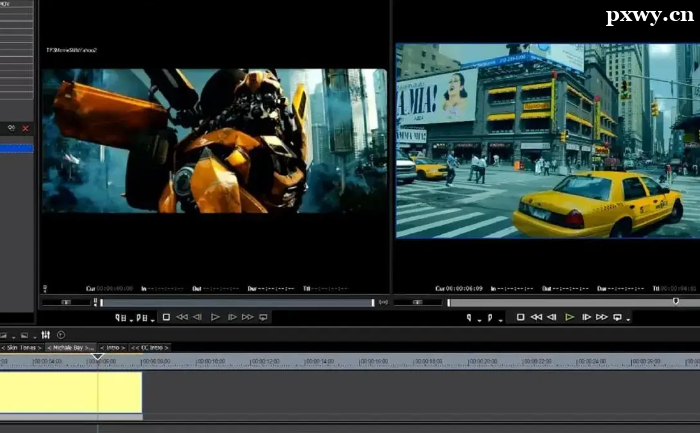The height and width of the screenshot is (433, 700).
Task: Fast forward the Player source clip
Action: (247, 317)
